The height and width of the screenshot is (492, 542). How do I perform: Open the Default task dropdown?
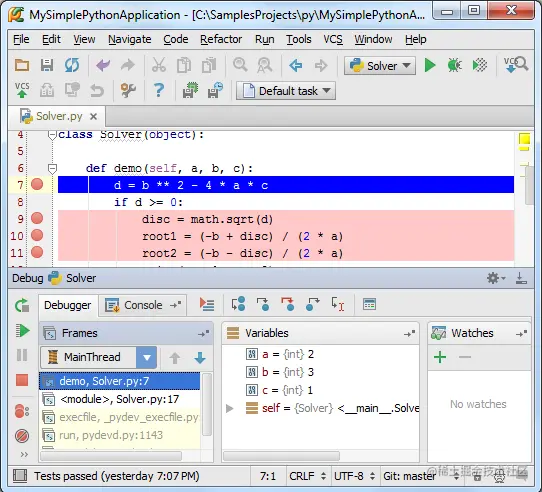[286, 91]
